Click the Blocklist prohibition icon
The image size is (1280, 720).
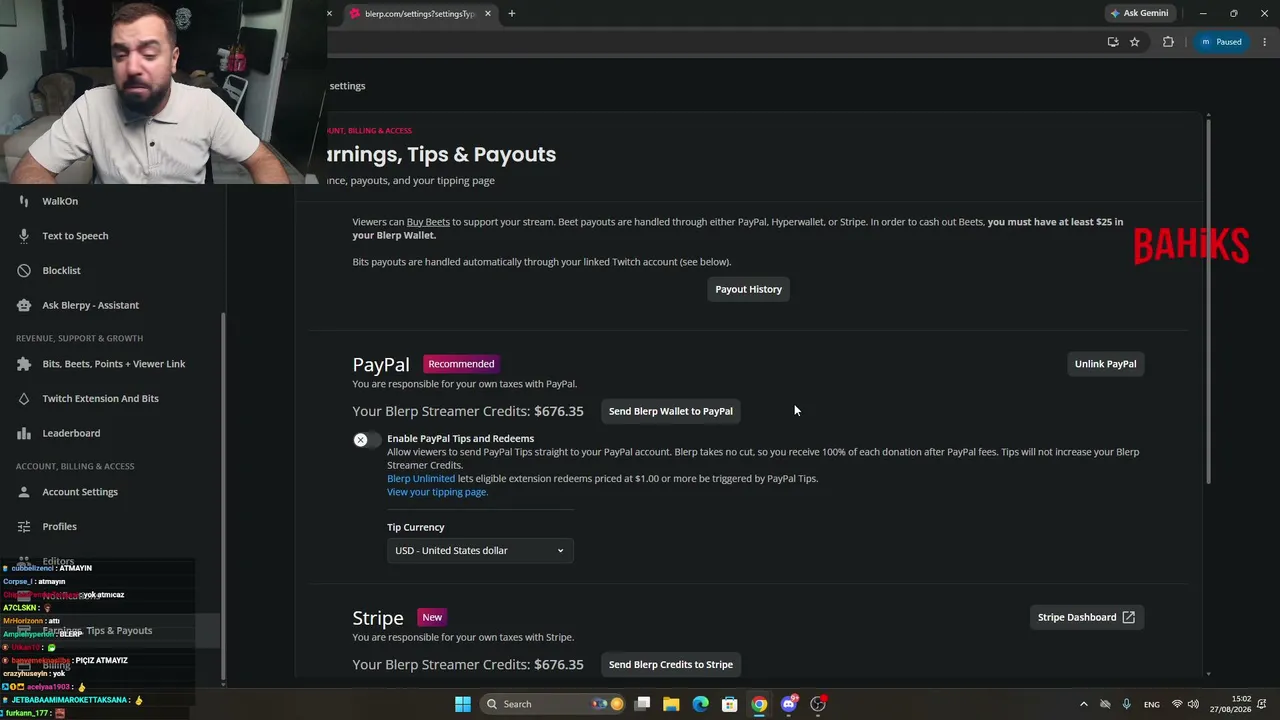click(24, 270)
